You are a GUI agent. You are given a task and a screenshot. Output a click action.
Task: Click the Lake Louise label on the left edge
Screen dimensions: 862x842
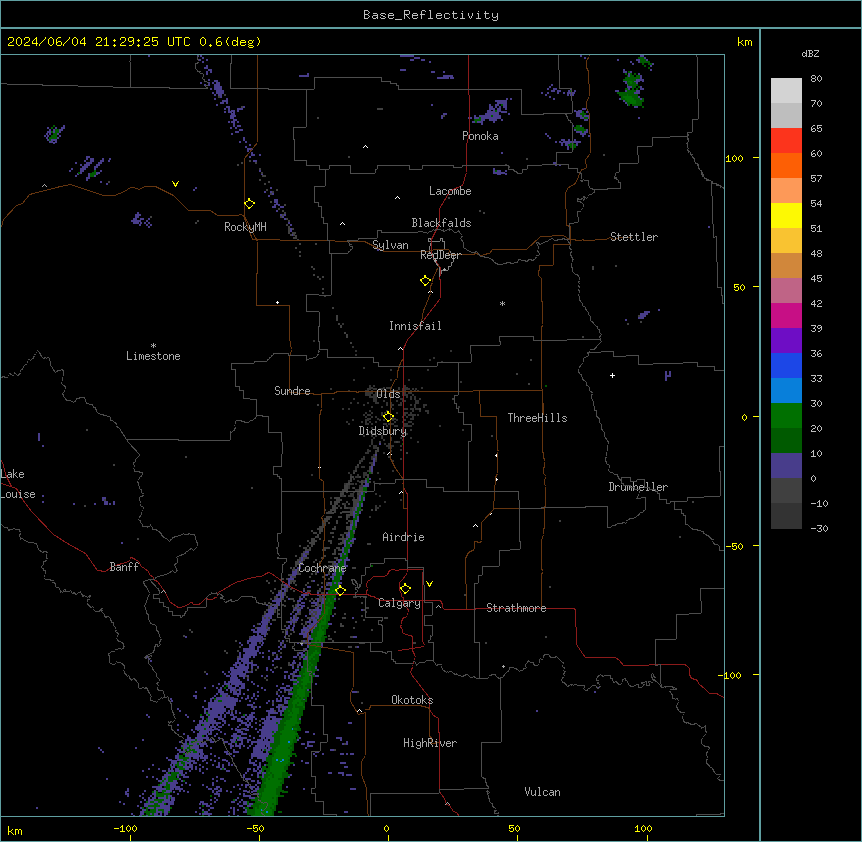coord(18,484)
